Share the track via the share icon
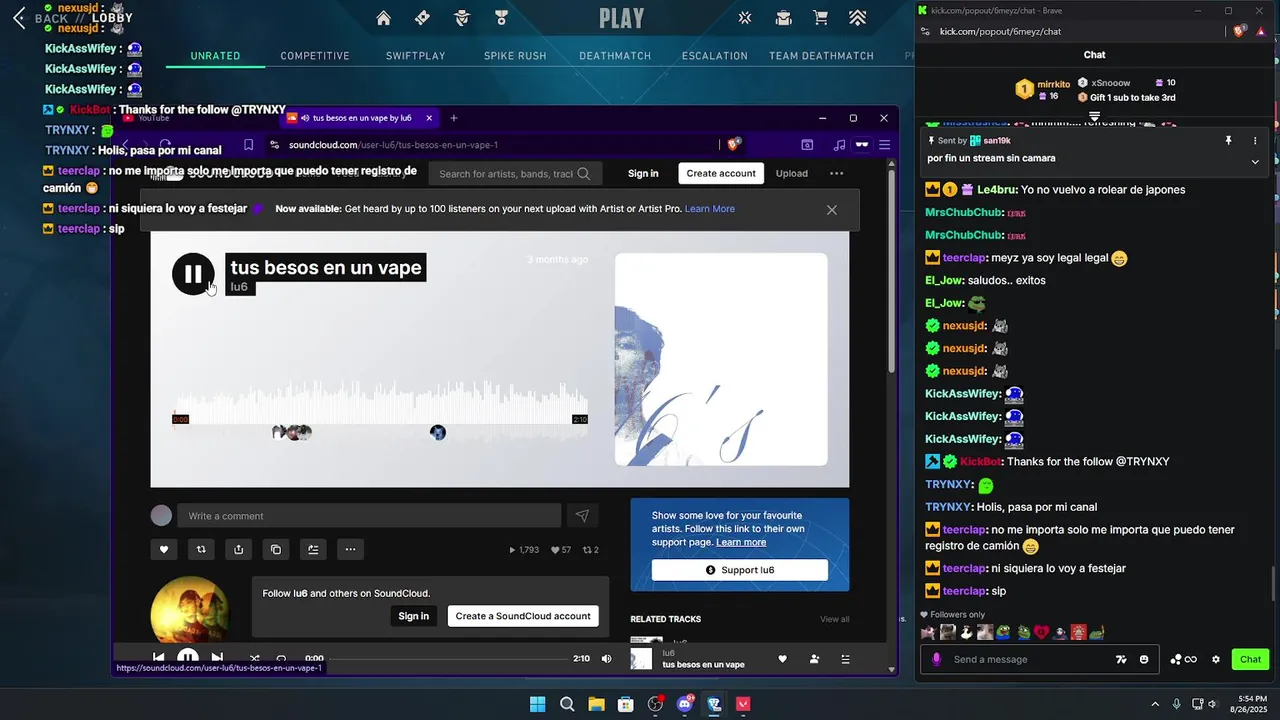This screenshot has width=1280, height=720. pos(238,549)
